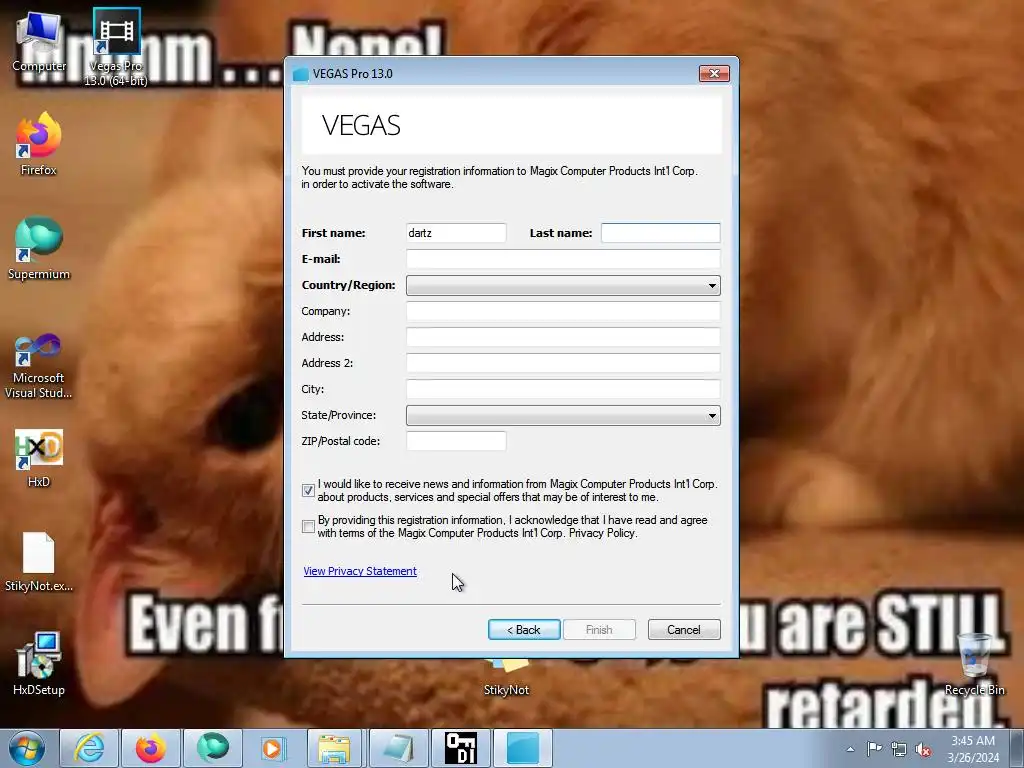The image size is (1024, 768).
Task: Uncheck the receive news and information checkbox
Action: pos(308,490)
